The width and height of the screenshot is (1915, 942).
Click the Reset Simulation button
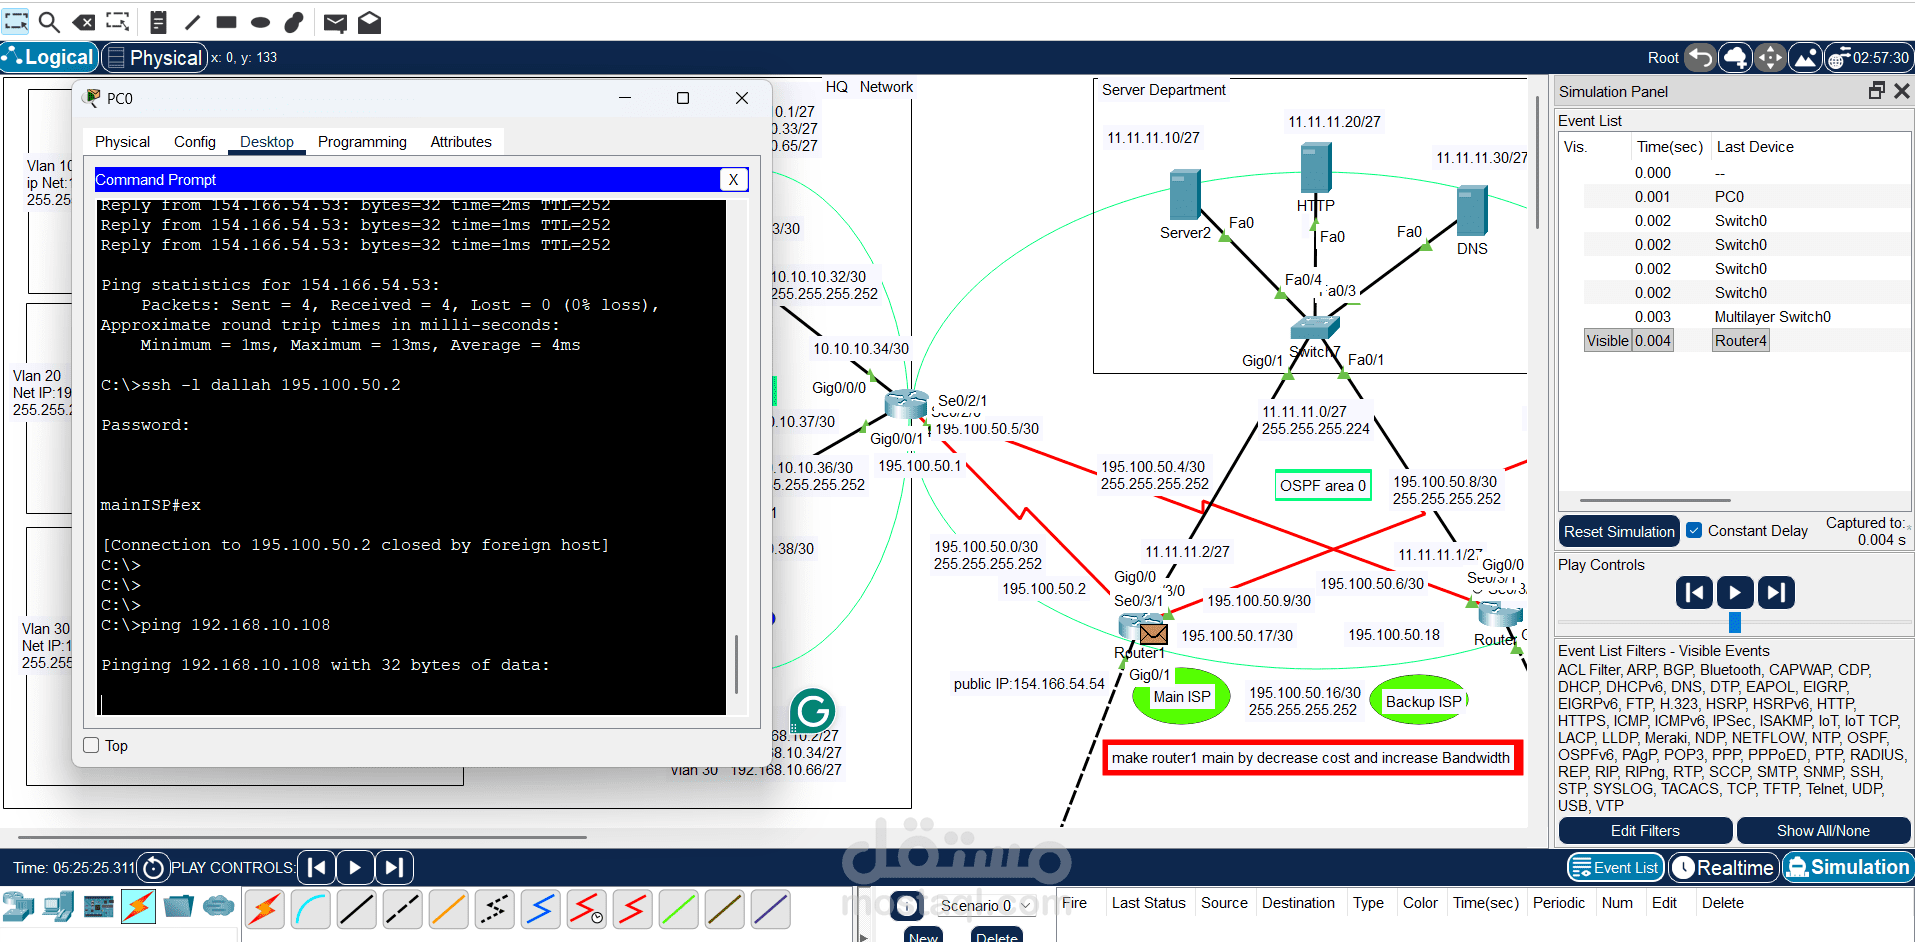(x=1619, y=531)
